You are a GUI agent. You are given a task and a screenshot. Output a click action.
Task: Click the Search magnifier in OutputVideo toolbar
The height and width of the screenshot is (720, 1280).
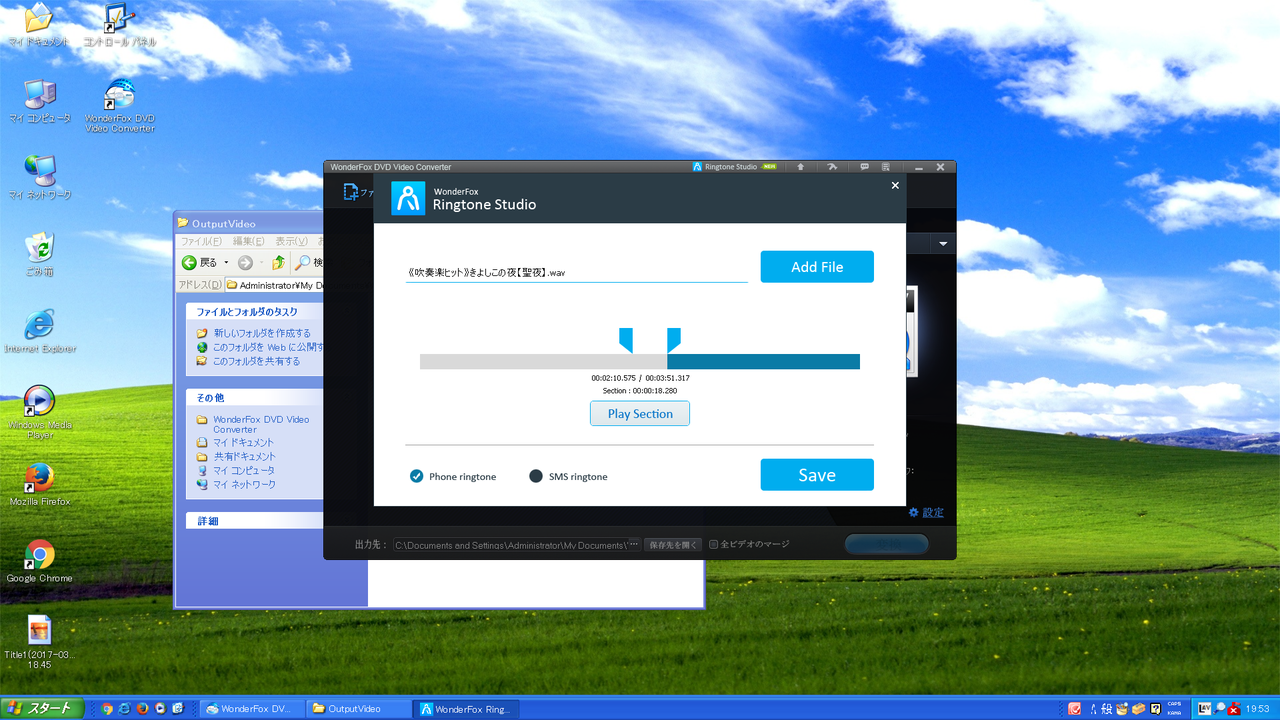[303, 263]
